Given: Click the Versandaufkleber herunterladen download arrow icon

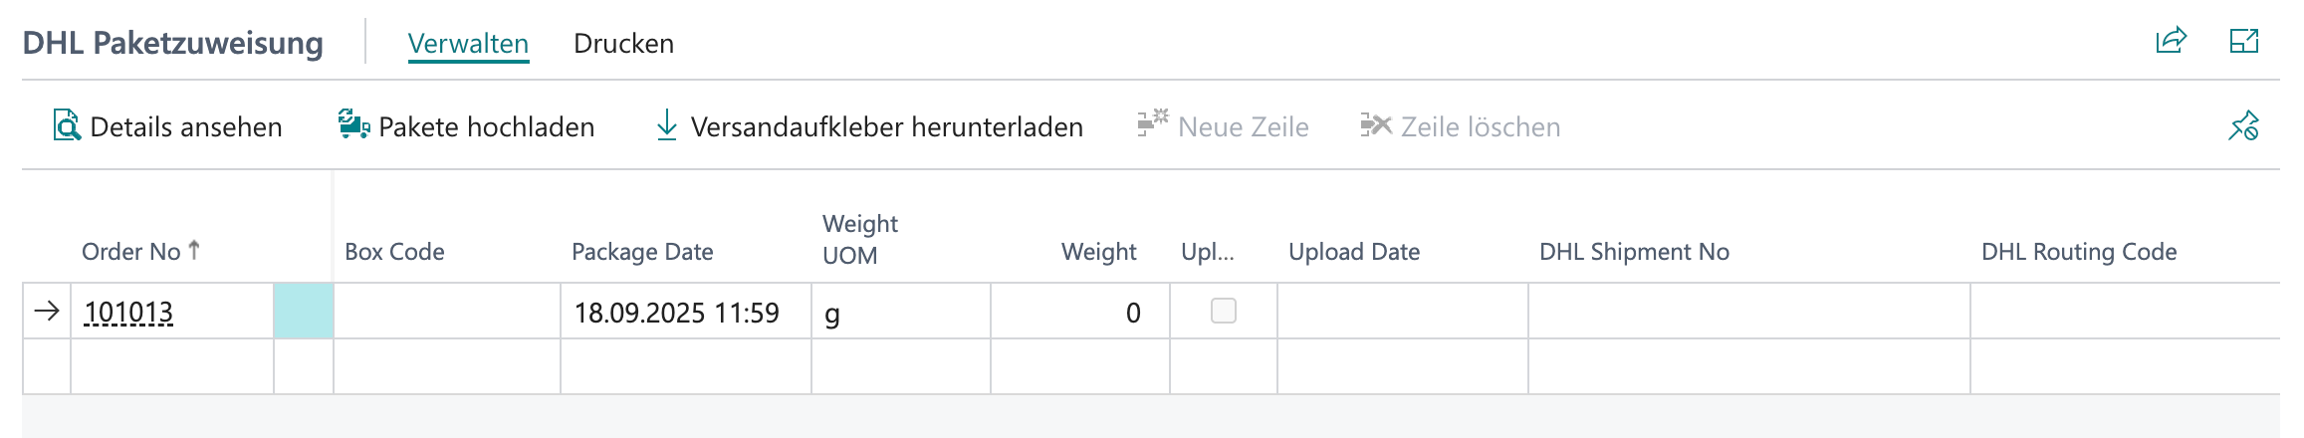Looking at the screenshot, I should click(666, 126).
